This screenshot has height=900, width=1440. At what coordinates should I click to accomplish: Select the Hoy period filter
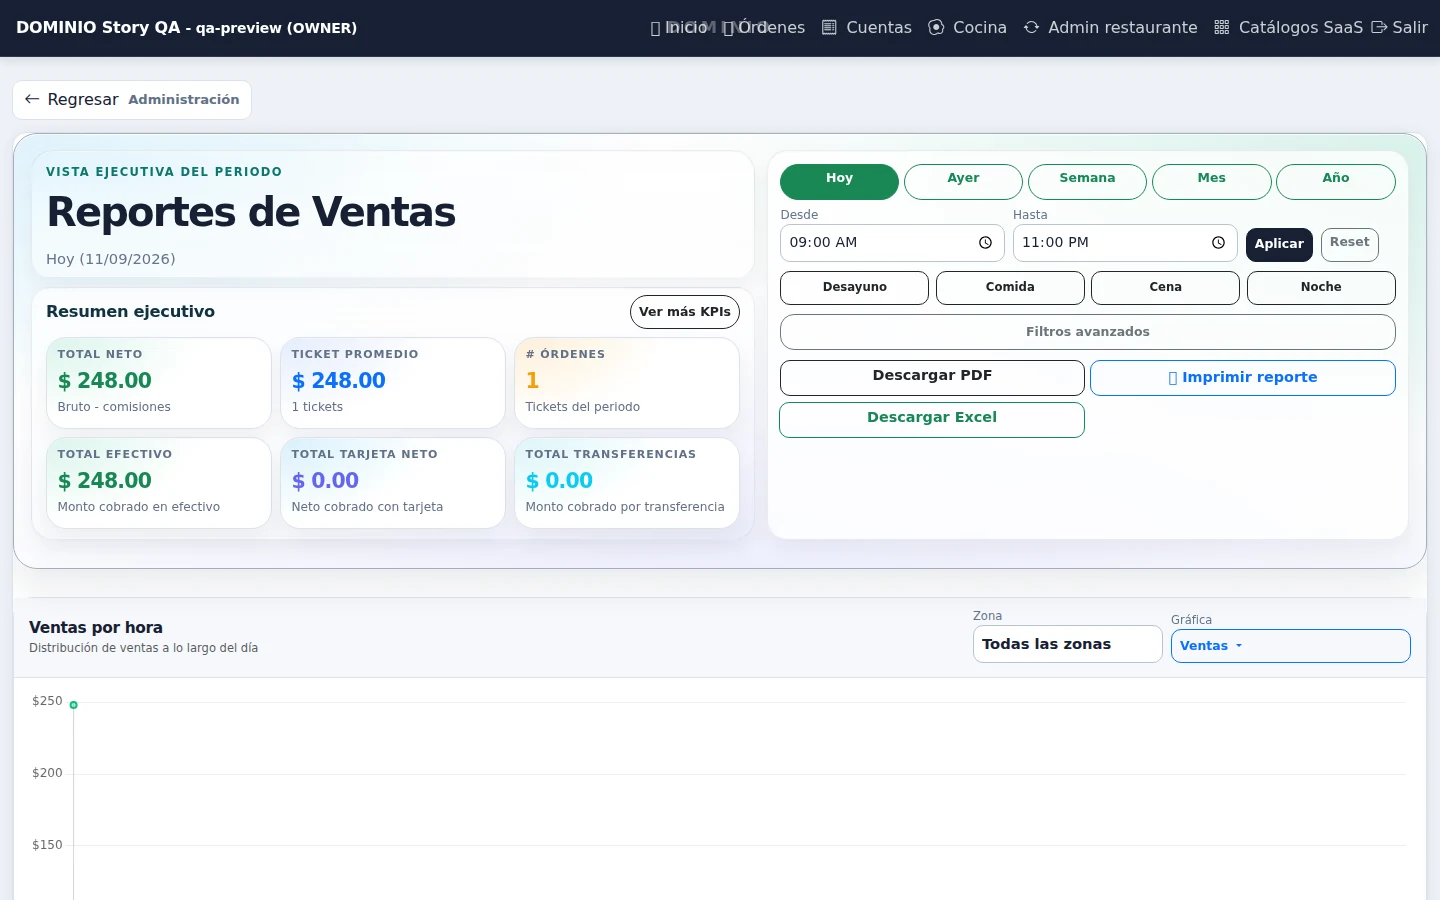839,182
